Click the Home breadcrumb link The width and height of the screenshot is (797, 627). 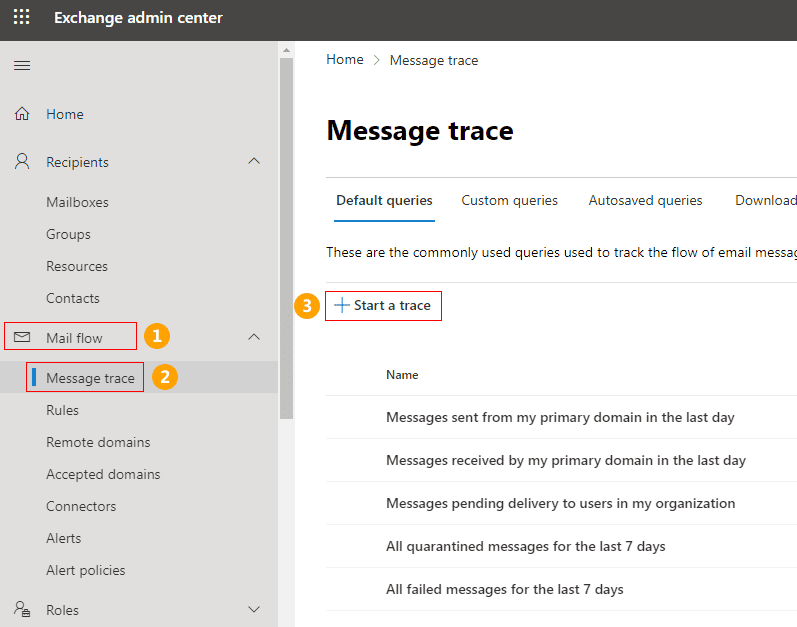345,60
